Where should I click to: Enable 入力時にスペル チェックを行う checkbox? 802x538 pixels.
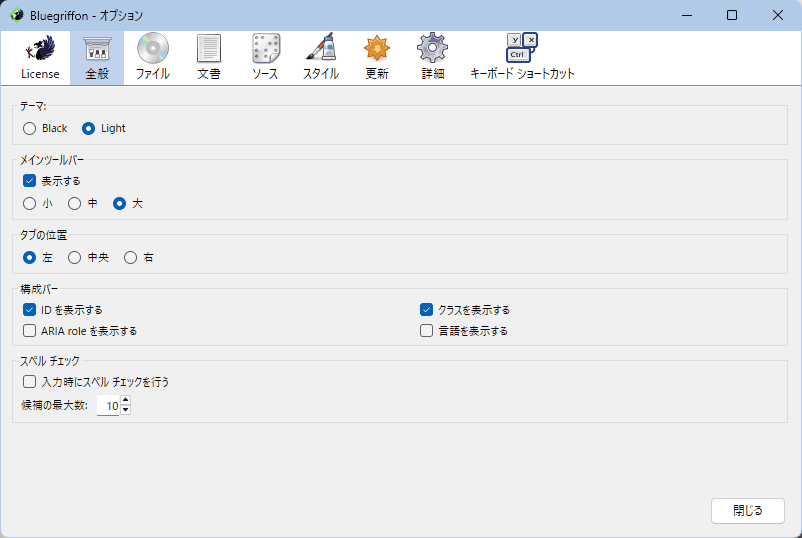tap(30, 382)
